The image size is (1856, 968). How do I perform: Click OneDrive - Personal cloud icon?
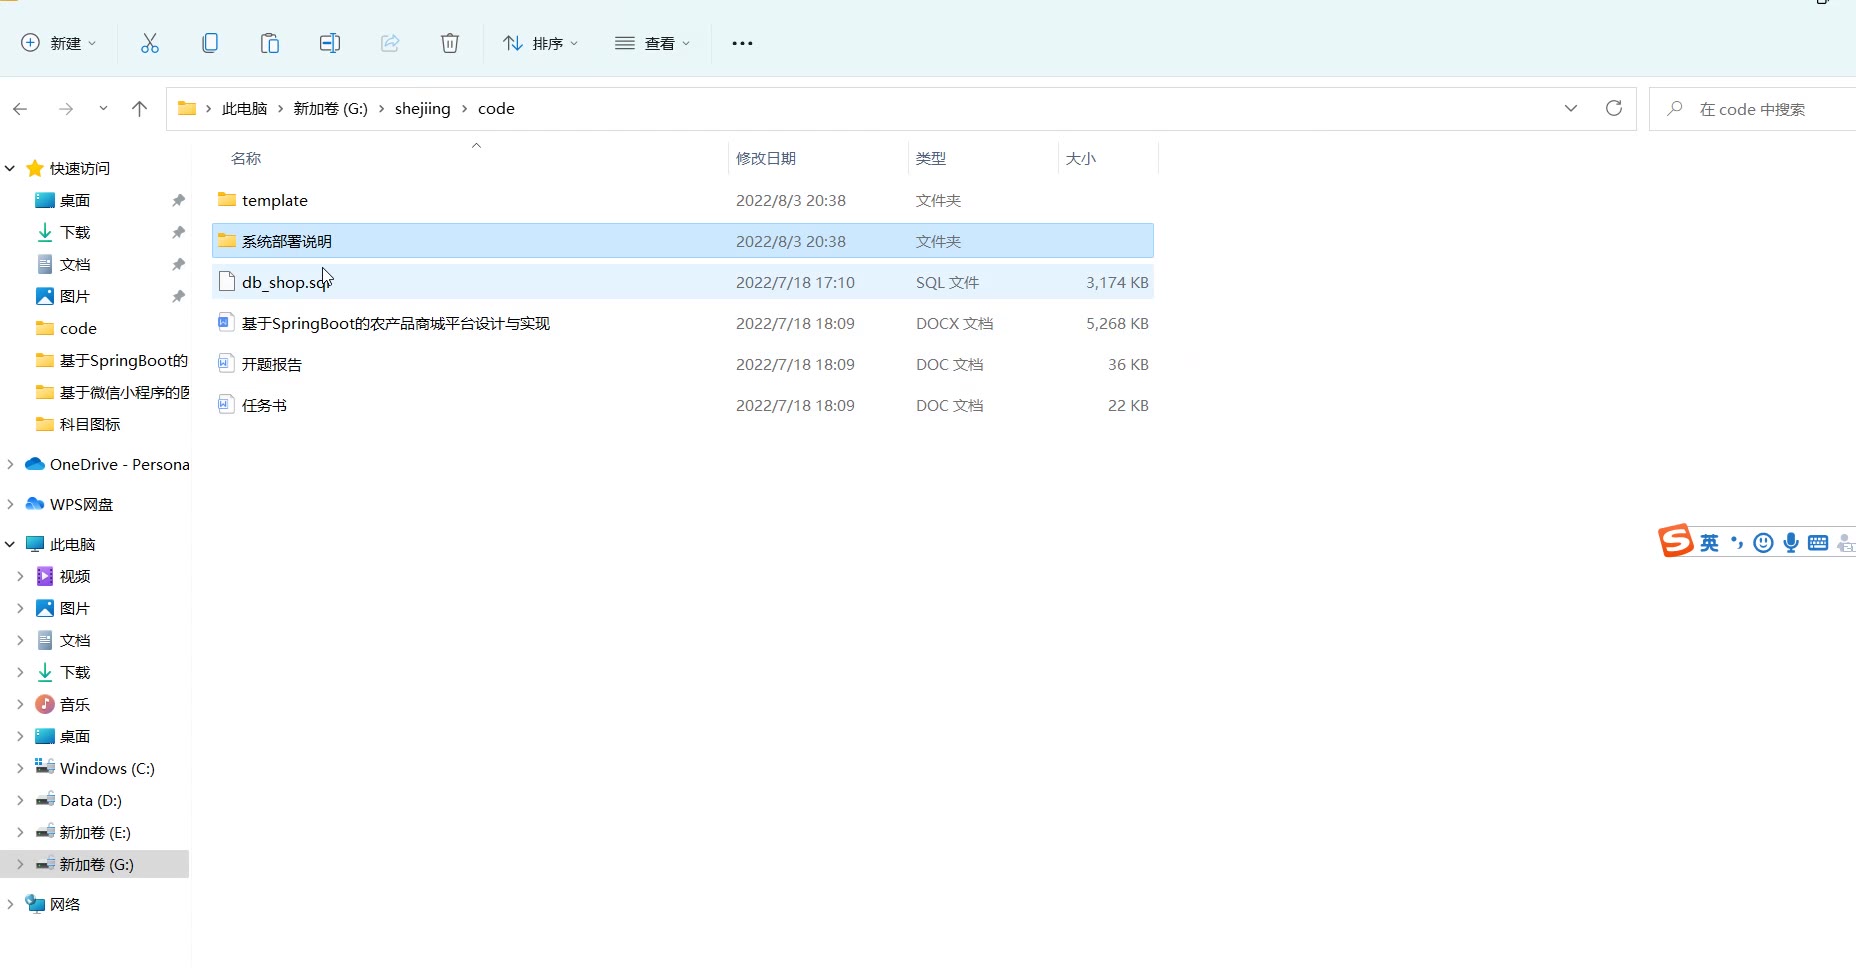[x=35, y=464]
